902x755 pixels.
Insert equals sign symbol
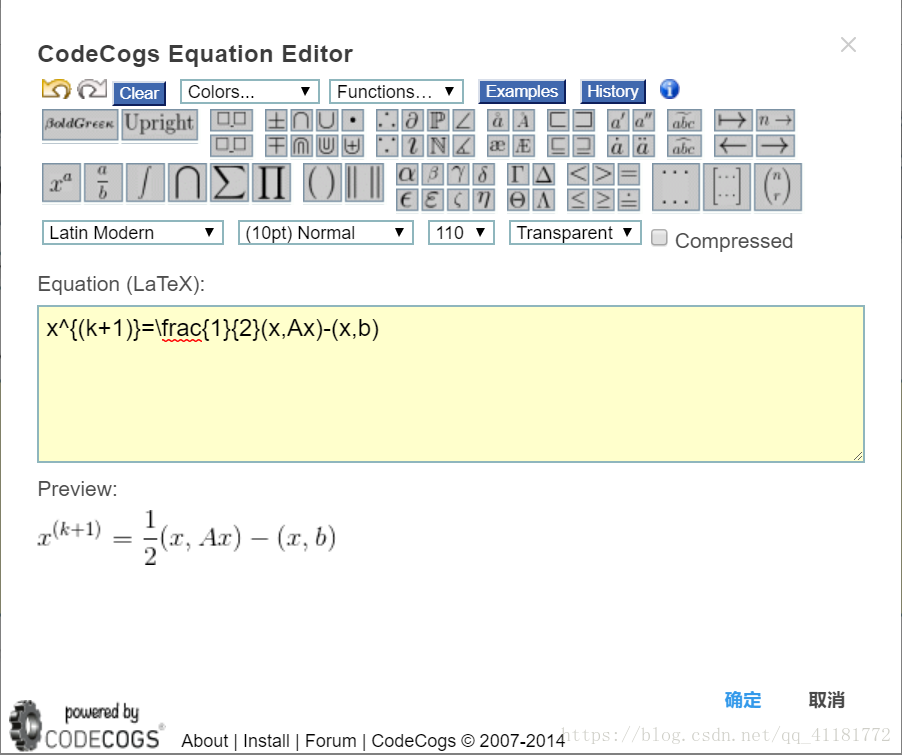[x=629, y=174]
